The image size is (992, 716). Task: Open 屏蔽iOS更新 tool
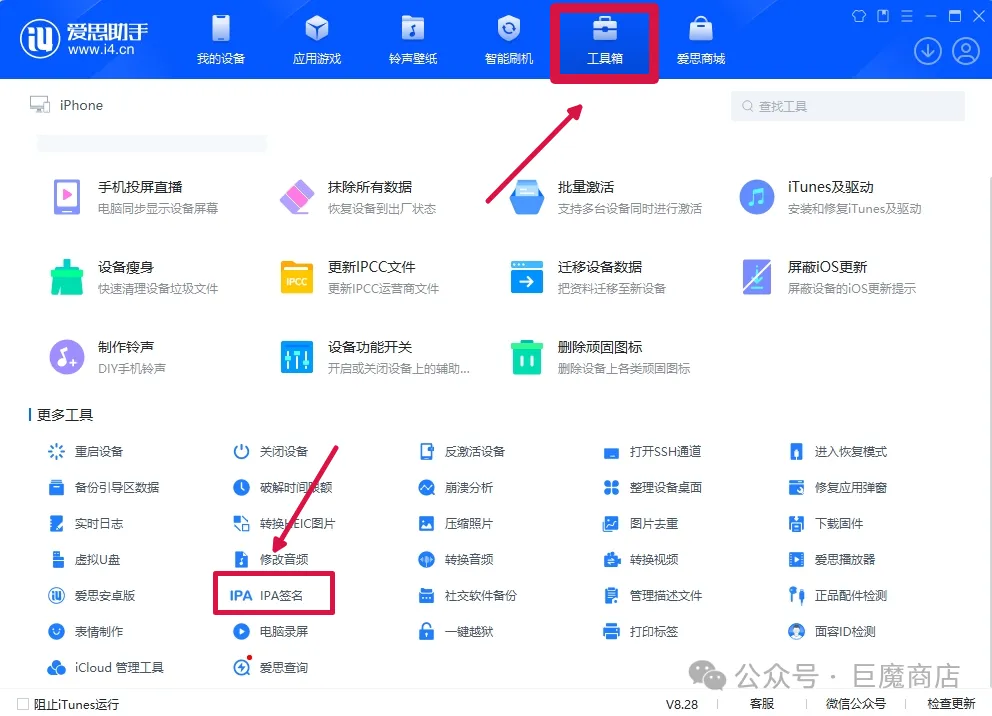click(x=829, y=277)
